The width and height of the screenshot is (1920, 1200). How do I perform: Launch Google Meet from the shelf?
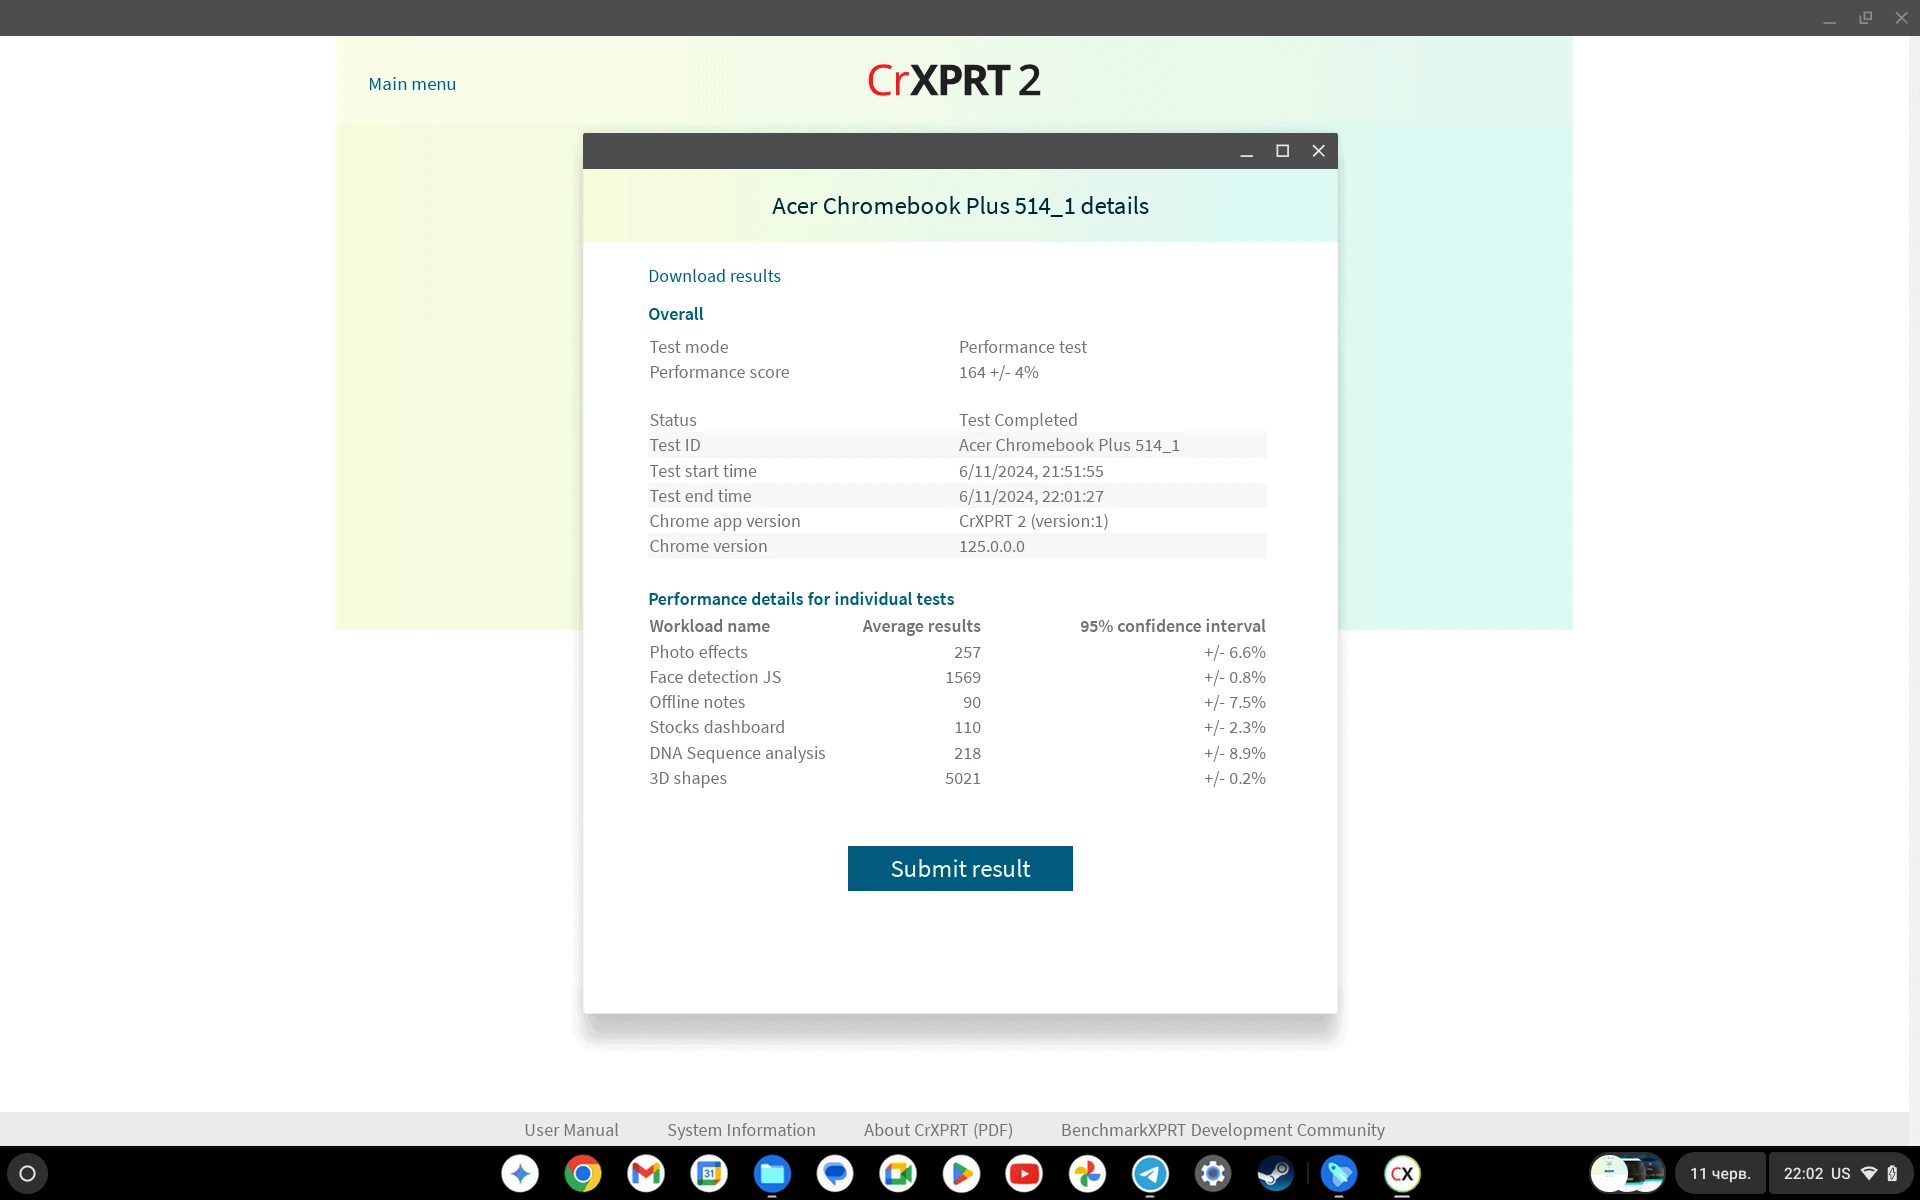898,1173
